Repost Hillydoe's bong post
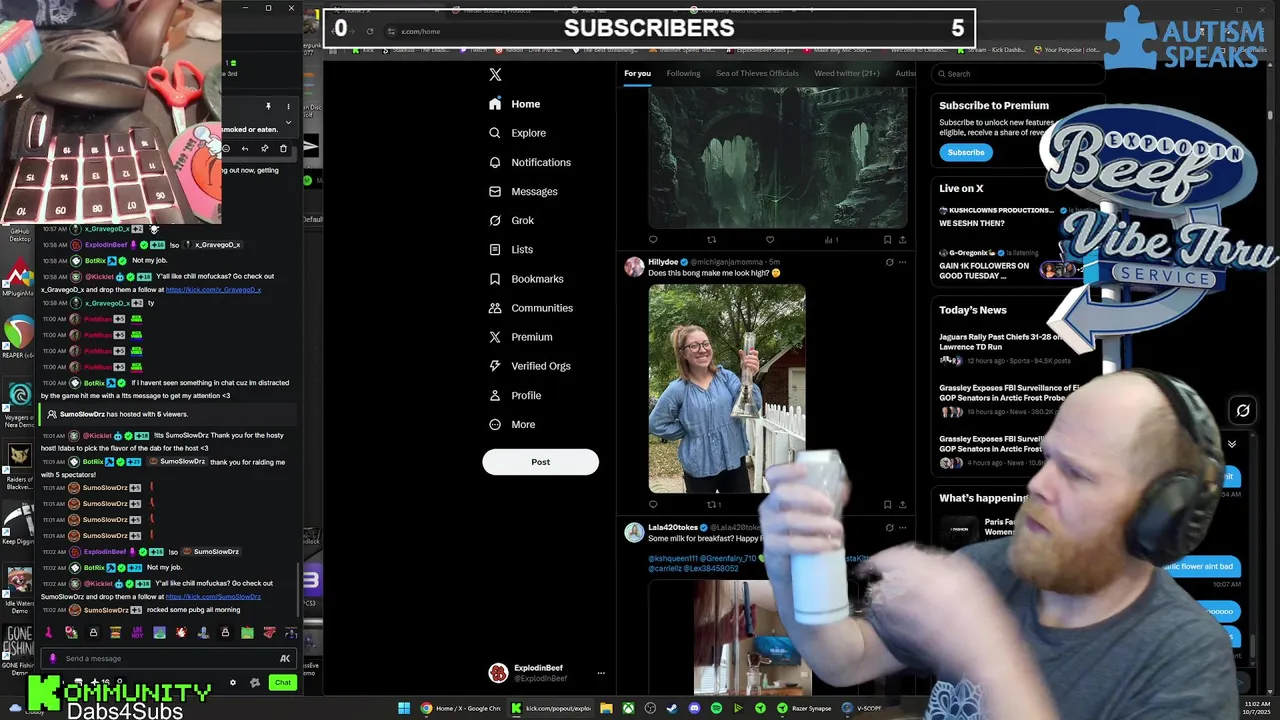 (713, 504)
